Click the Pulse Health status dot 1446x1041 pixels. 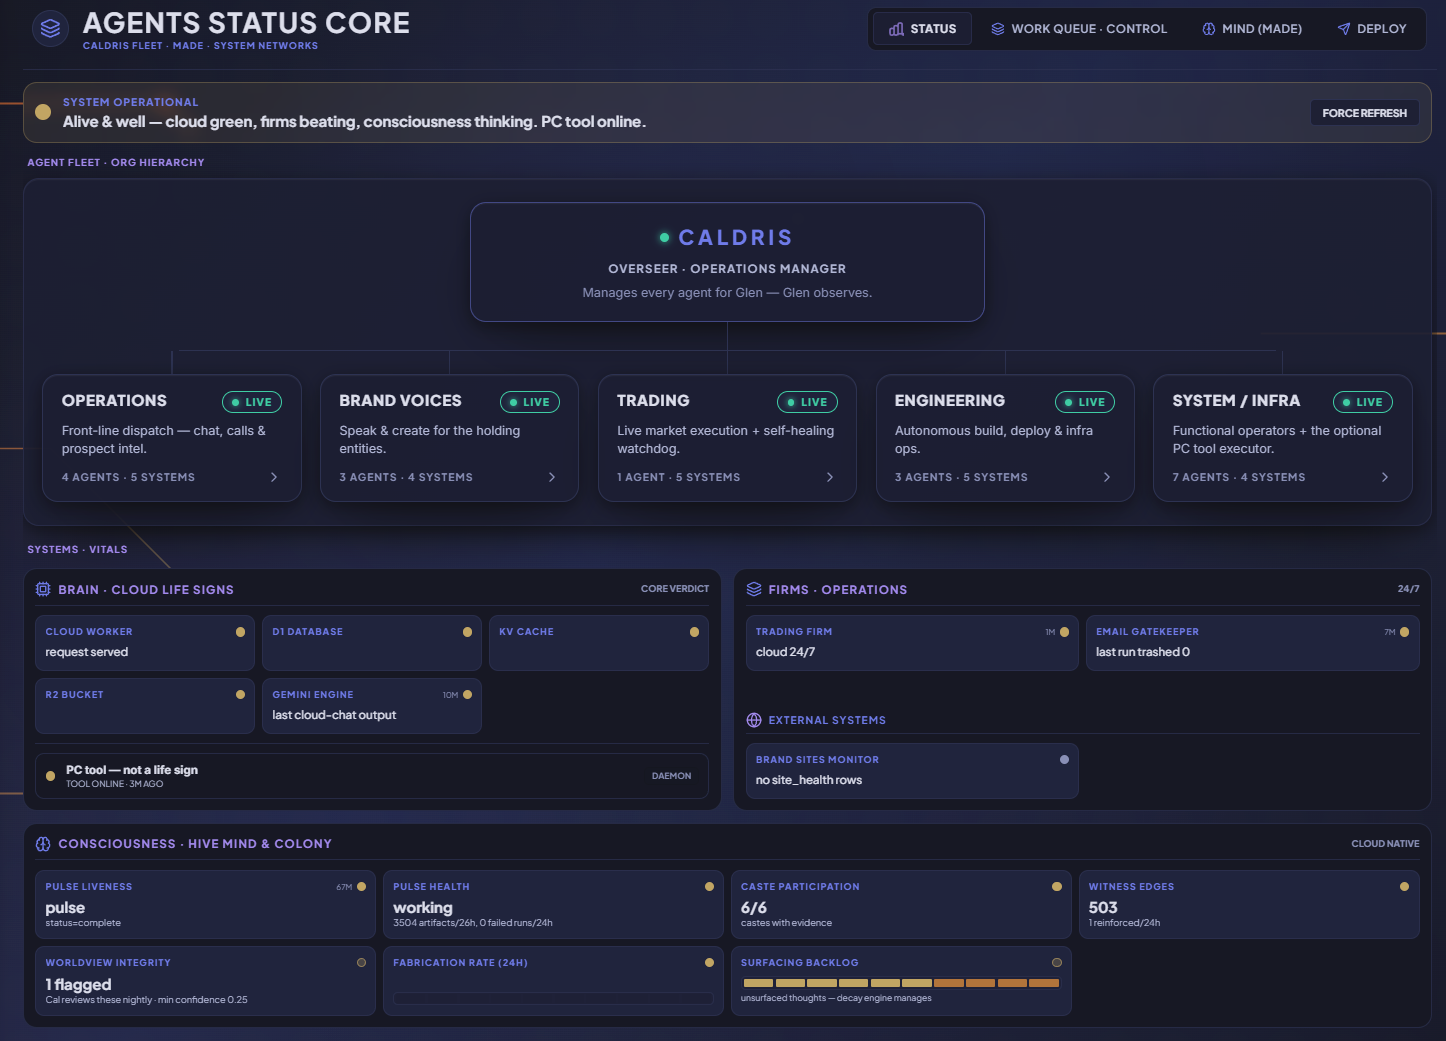click(x=709, y=887)
